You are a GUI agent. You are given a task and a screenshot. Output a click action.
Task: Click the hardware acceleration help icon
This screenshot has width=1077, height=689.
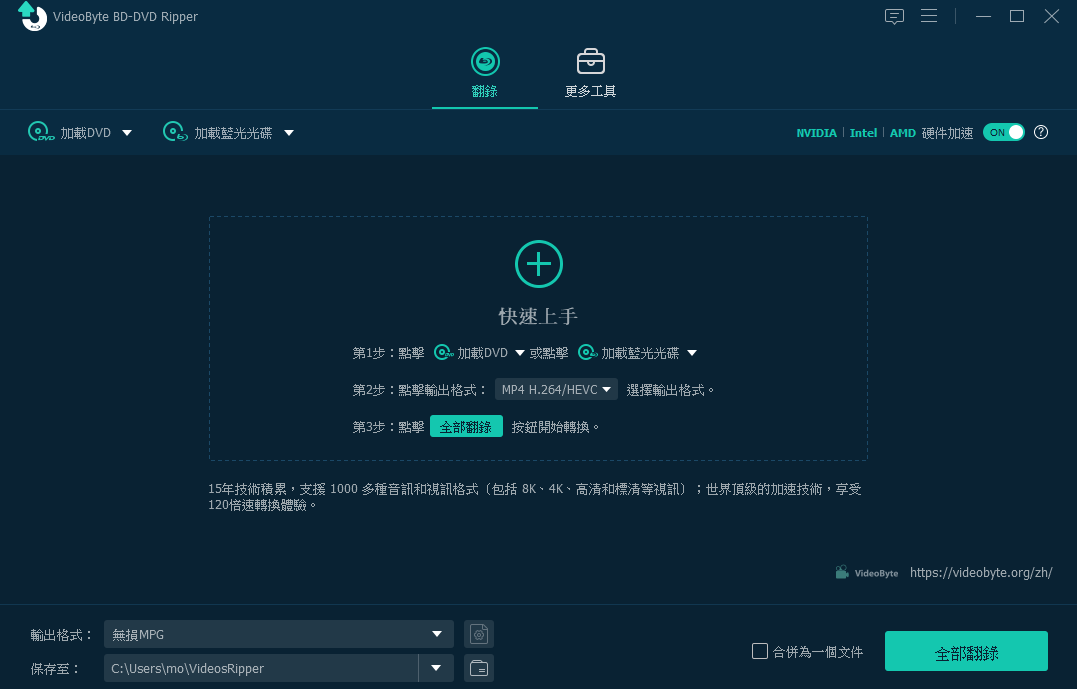click(x=1041, y=132)
